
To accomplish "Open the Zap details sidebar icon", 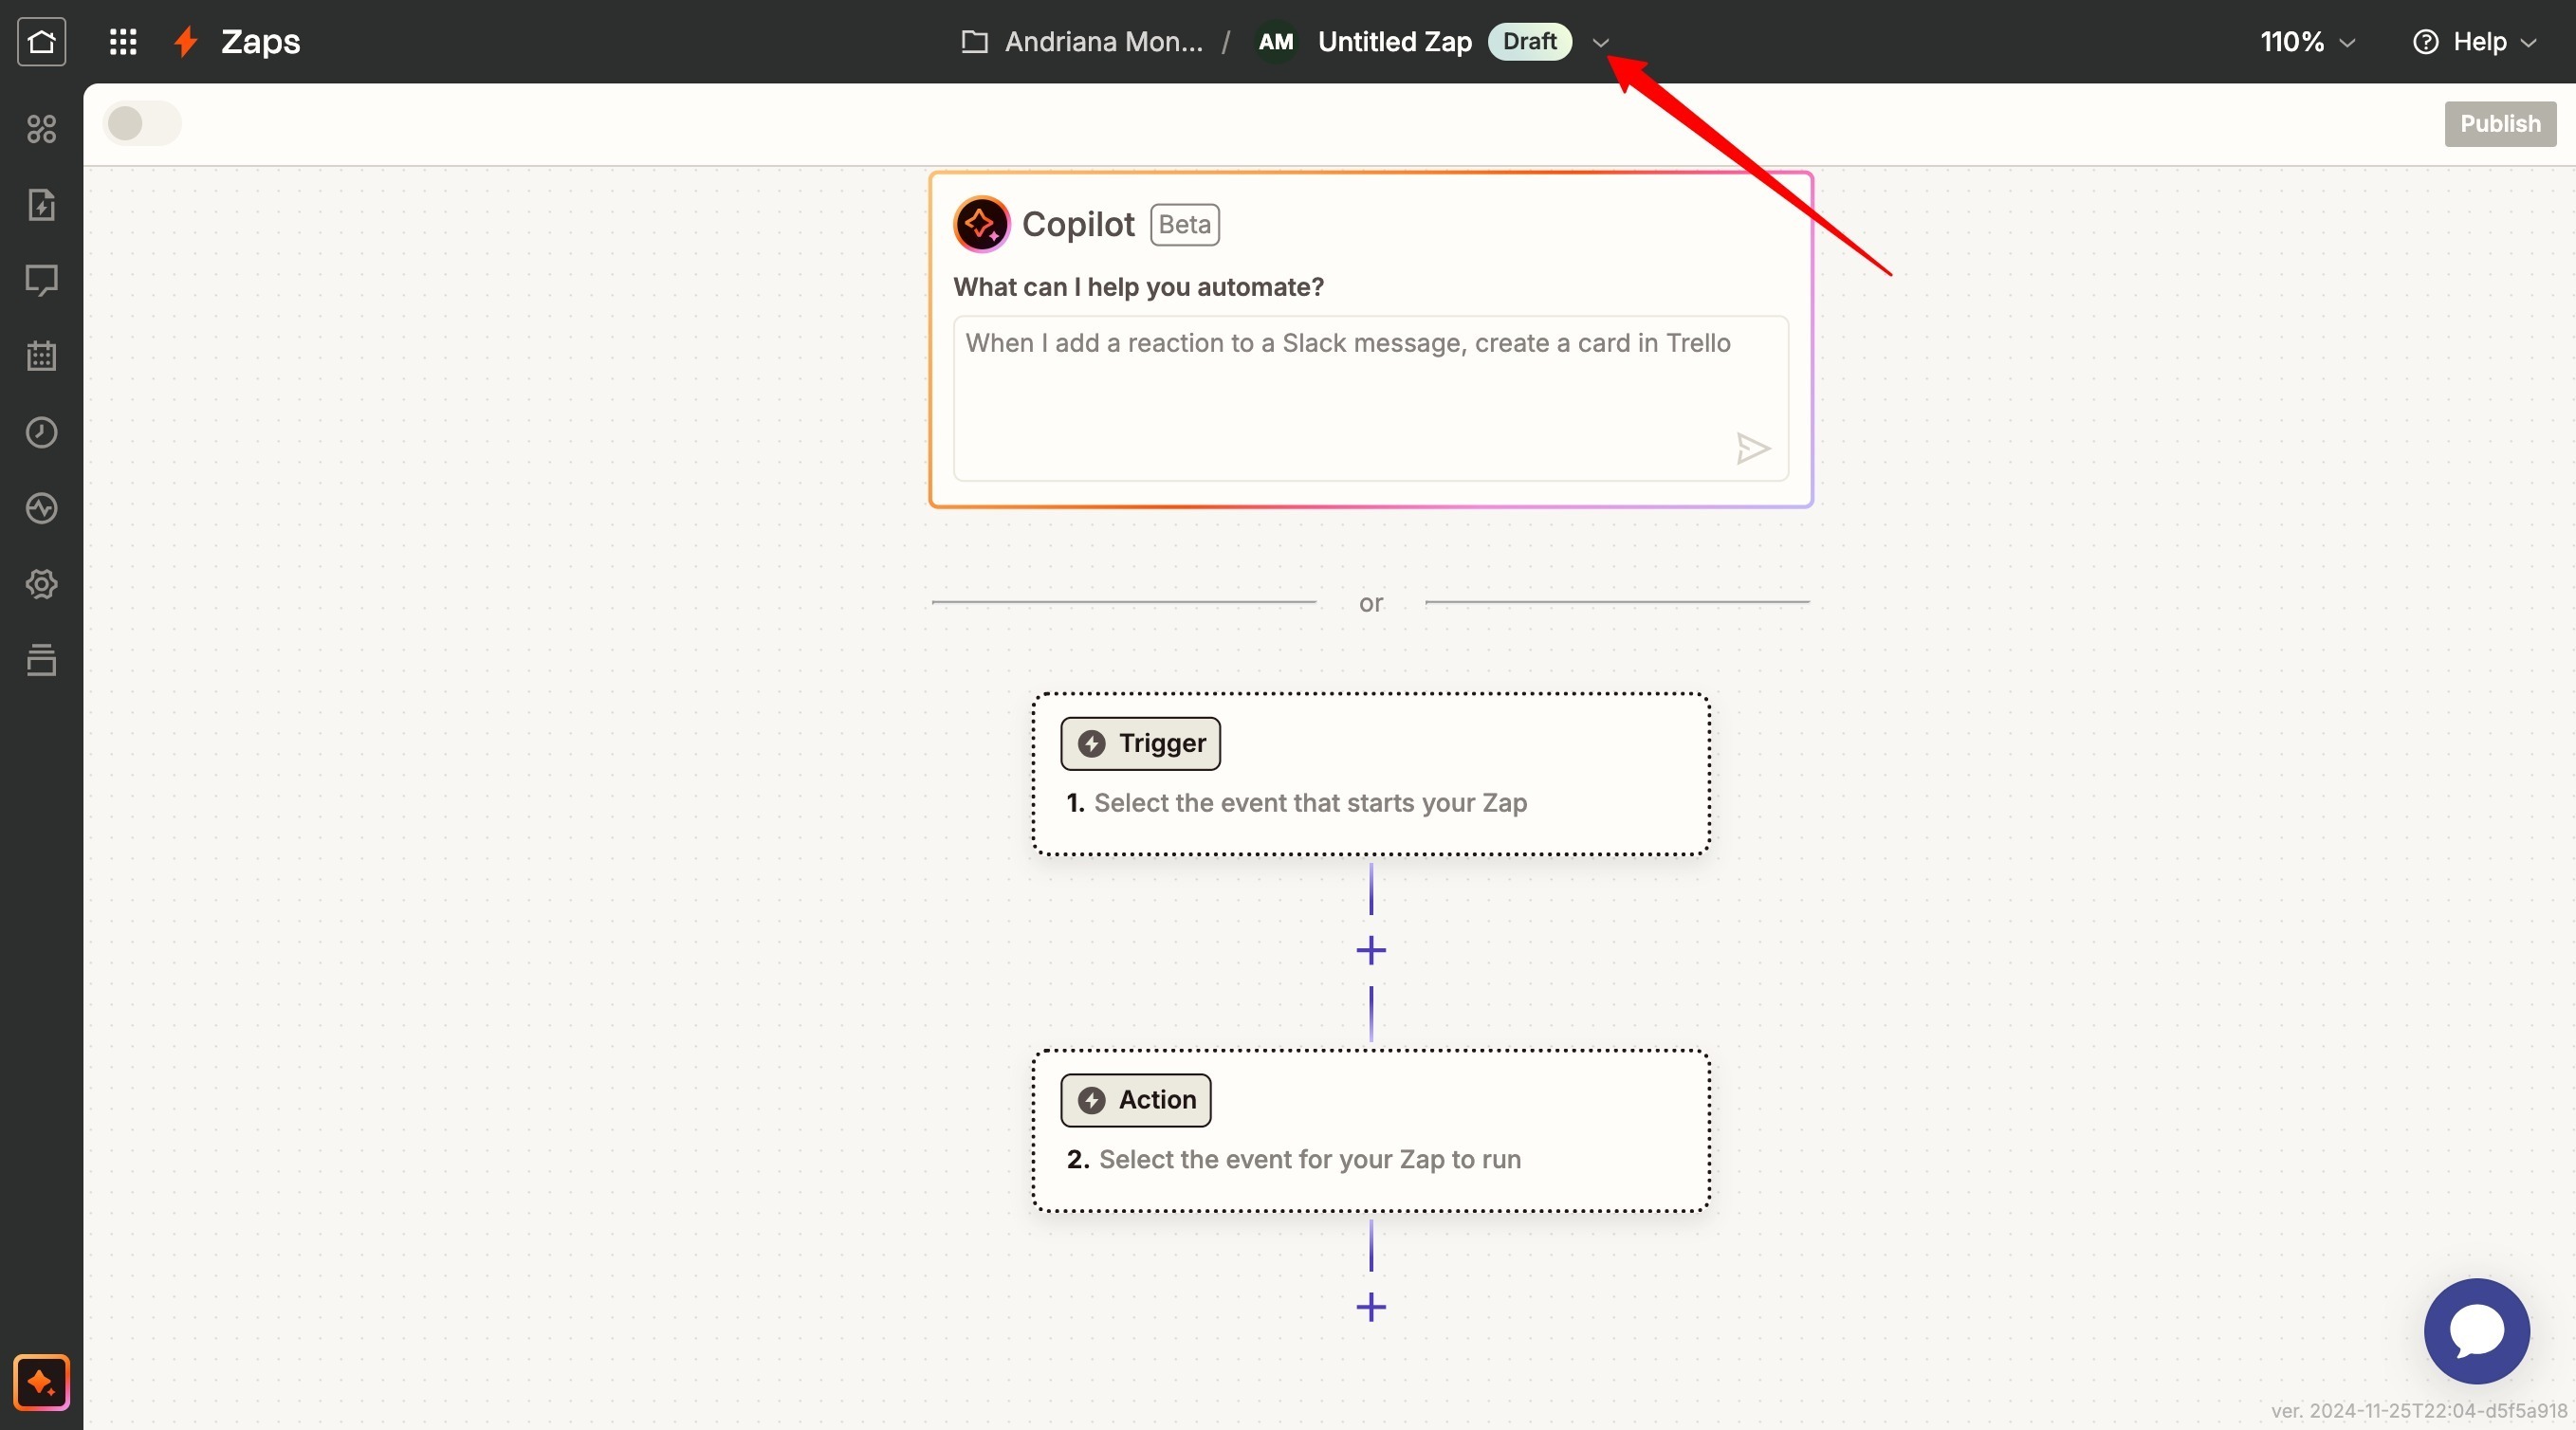I will pyautogui.click(x=41, y=205).
